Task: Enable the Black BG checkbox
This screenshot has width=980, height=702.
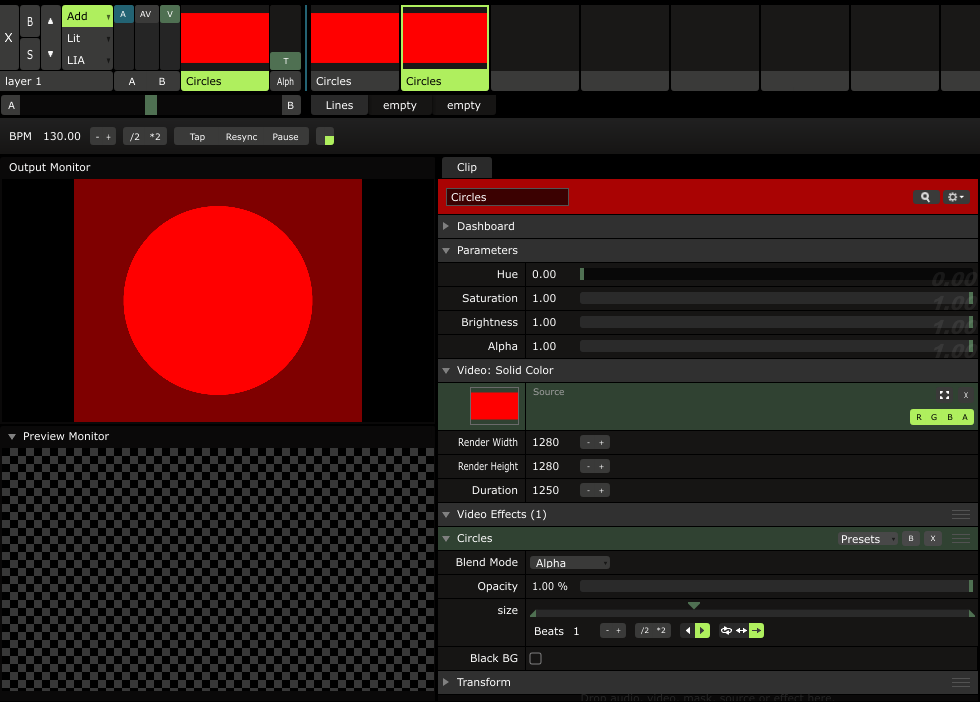Action: point(535,659)
